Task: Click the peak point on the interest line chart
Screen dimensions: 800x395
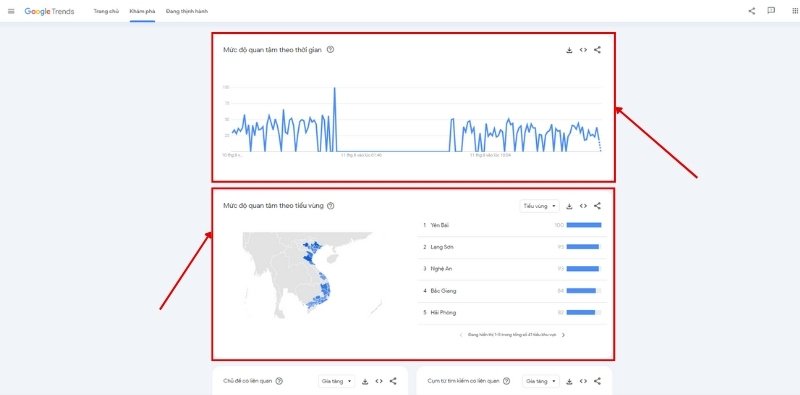Action: (x=335, y=88)
